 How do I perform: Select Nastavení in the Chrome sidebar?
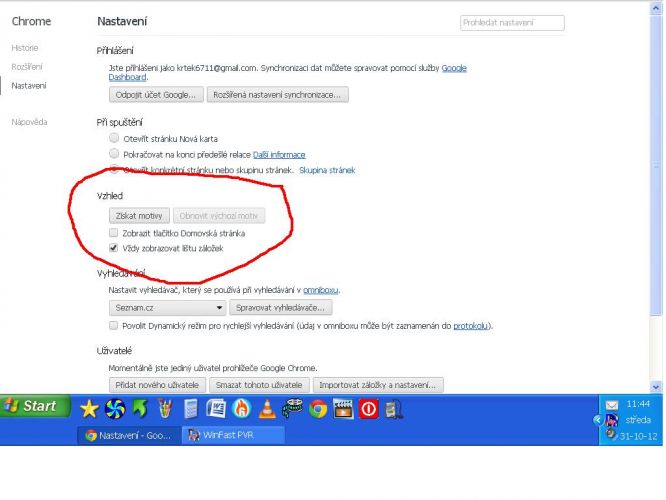pos(28,86)
